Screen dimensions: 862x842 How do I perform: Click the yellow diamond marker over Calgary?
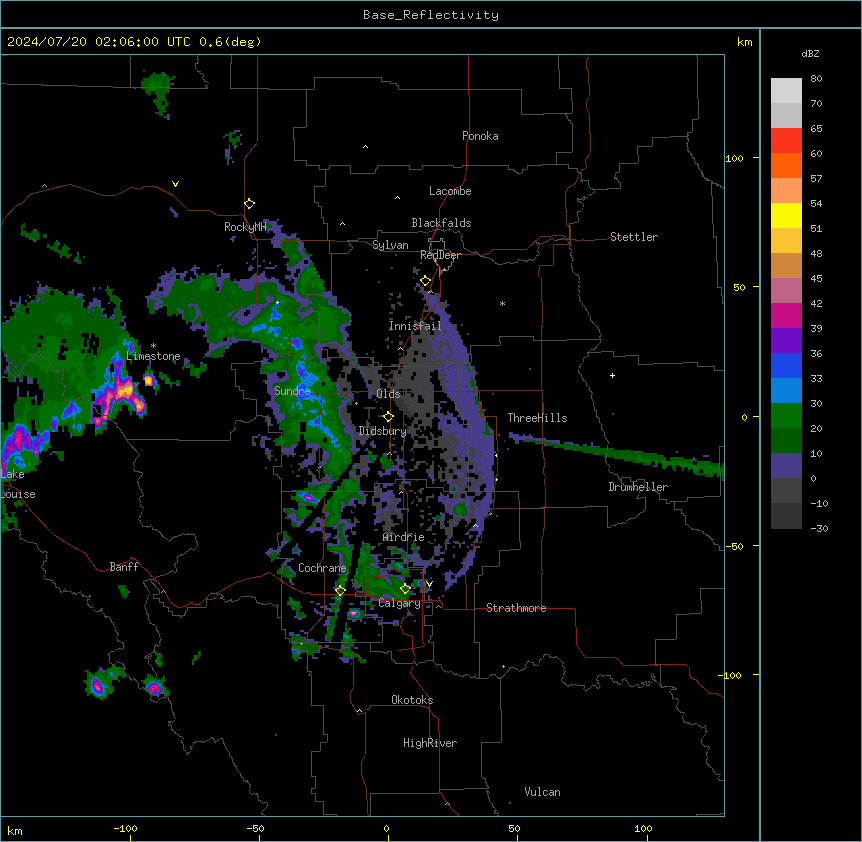point(405,589)
